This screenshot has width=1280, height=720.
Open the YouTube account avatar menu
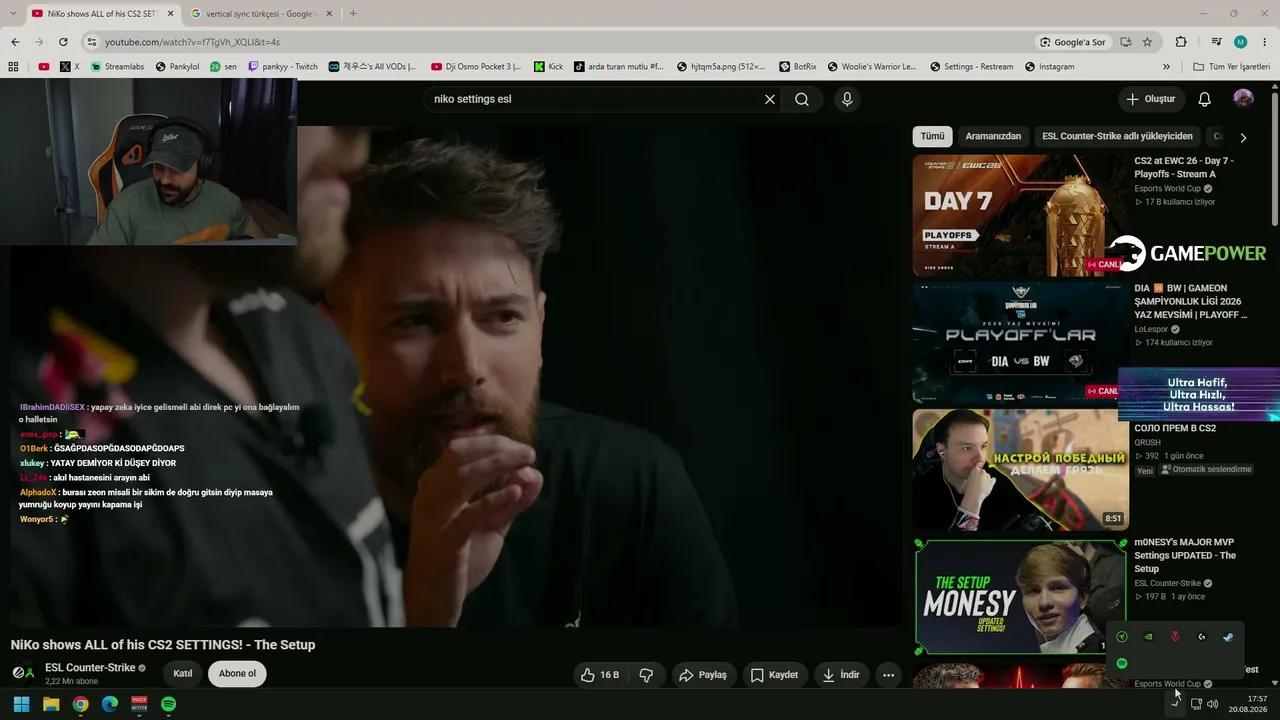coord(1243,98)
